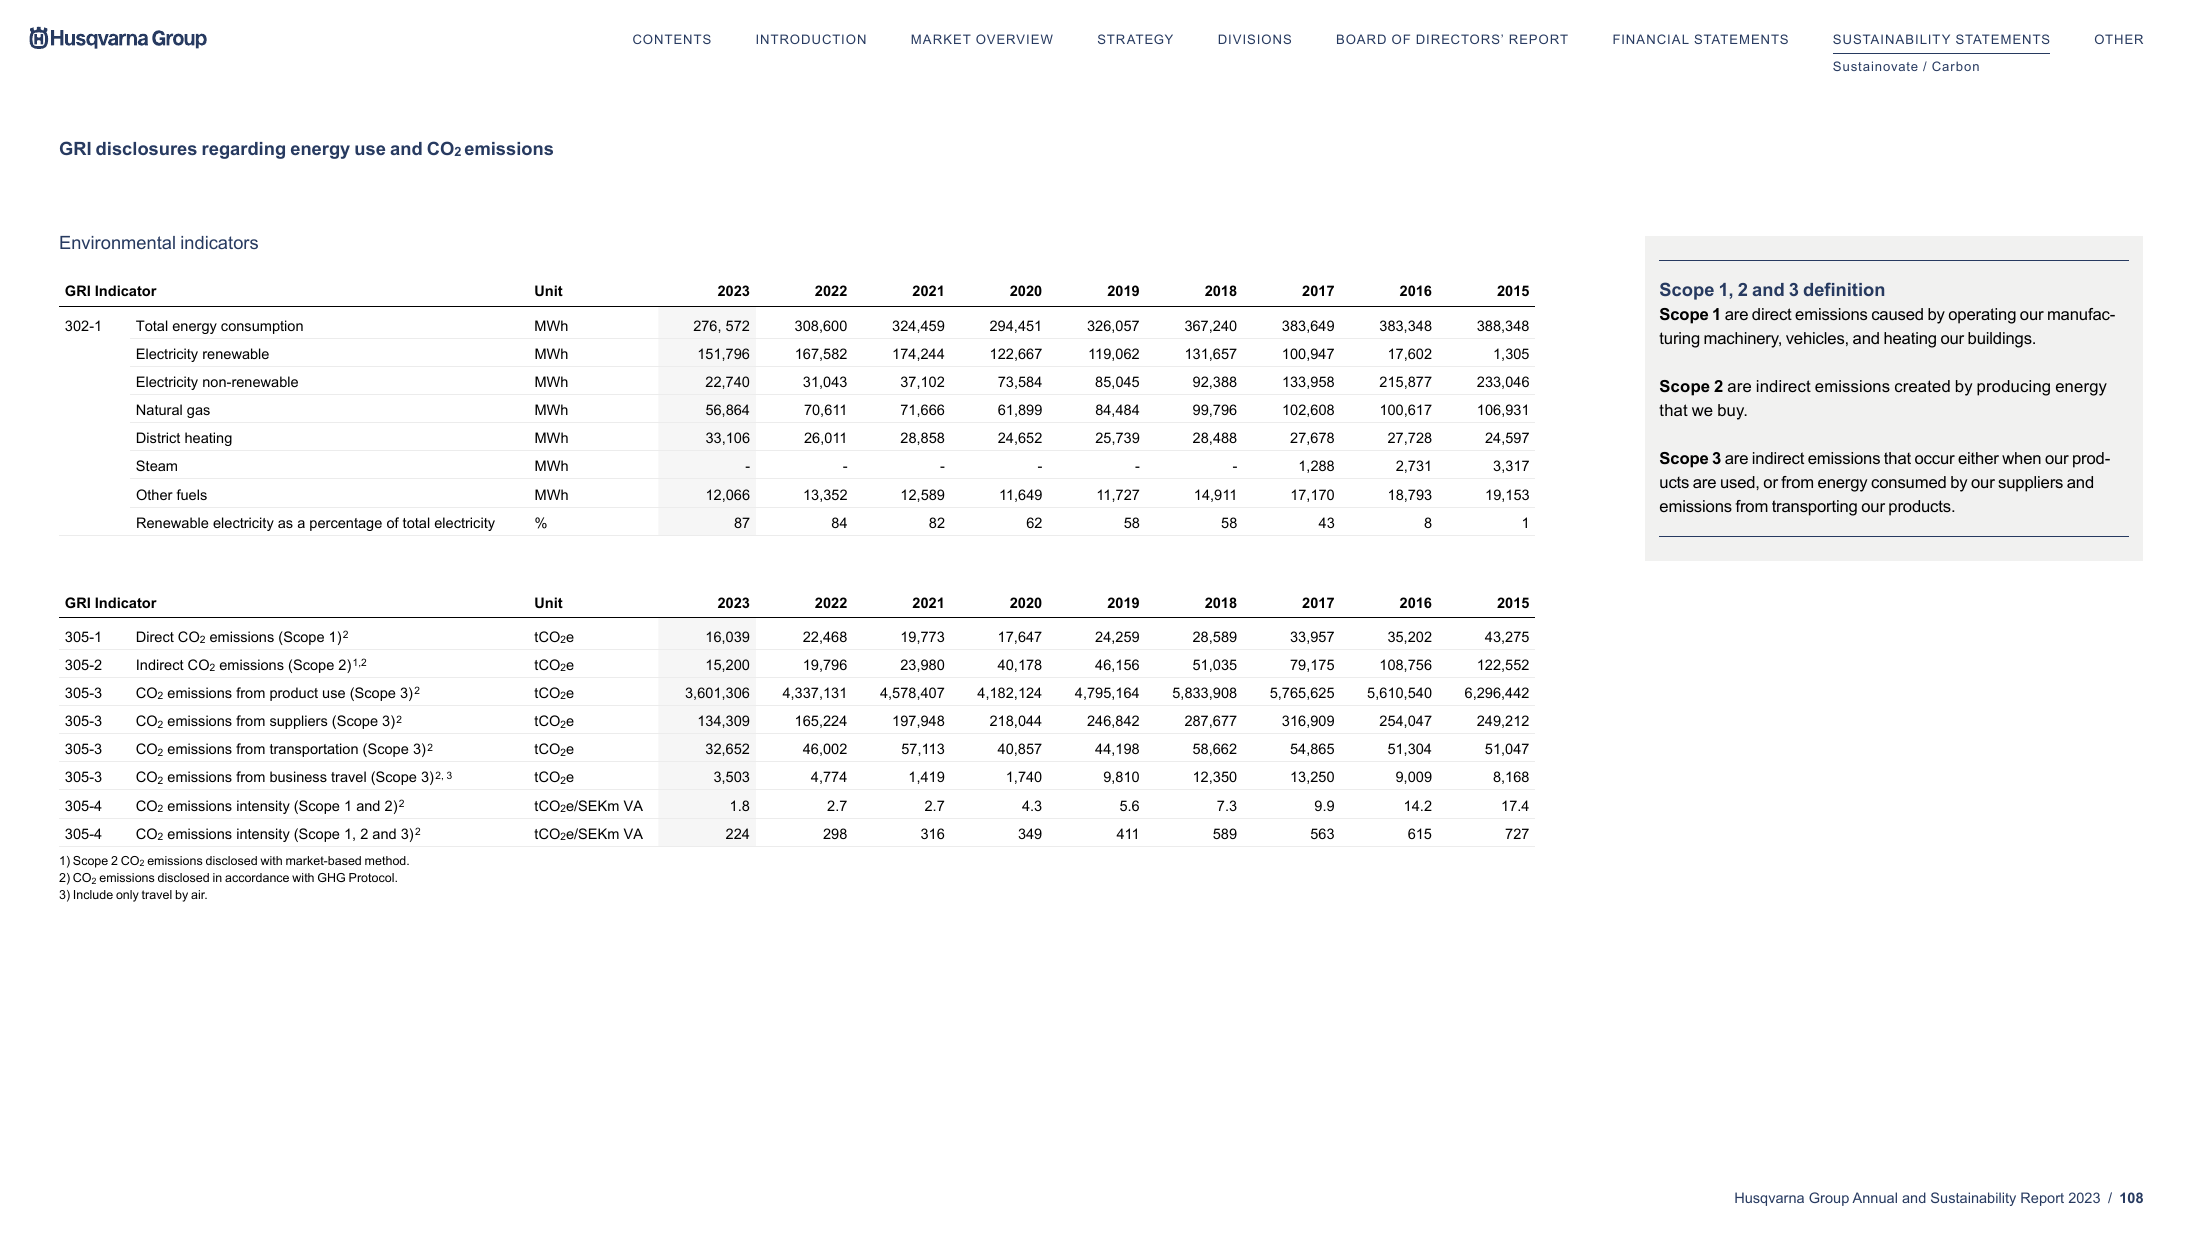Click the Electricity renewable row label
The width and height of the screenshot is (2203, 1241).
(202, 354)
